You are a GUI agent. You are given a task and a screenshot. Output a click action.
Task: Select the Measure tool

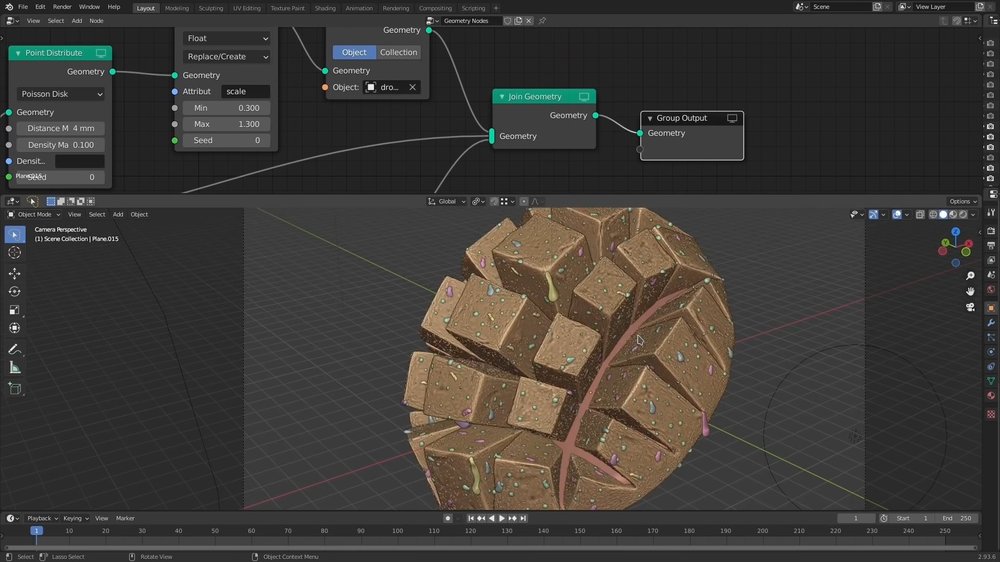pyautogui.click(x=15, y=367)
